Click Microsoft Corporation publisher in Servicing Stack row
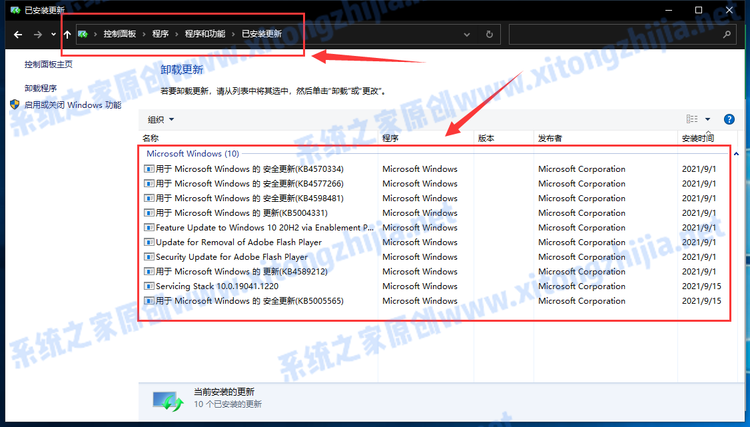 click(x=582, y=286)
